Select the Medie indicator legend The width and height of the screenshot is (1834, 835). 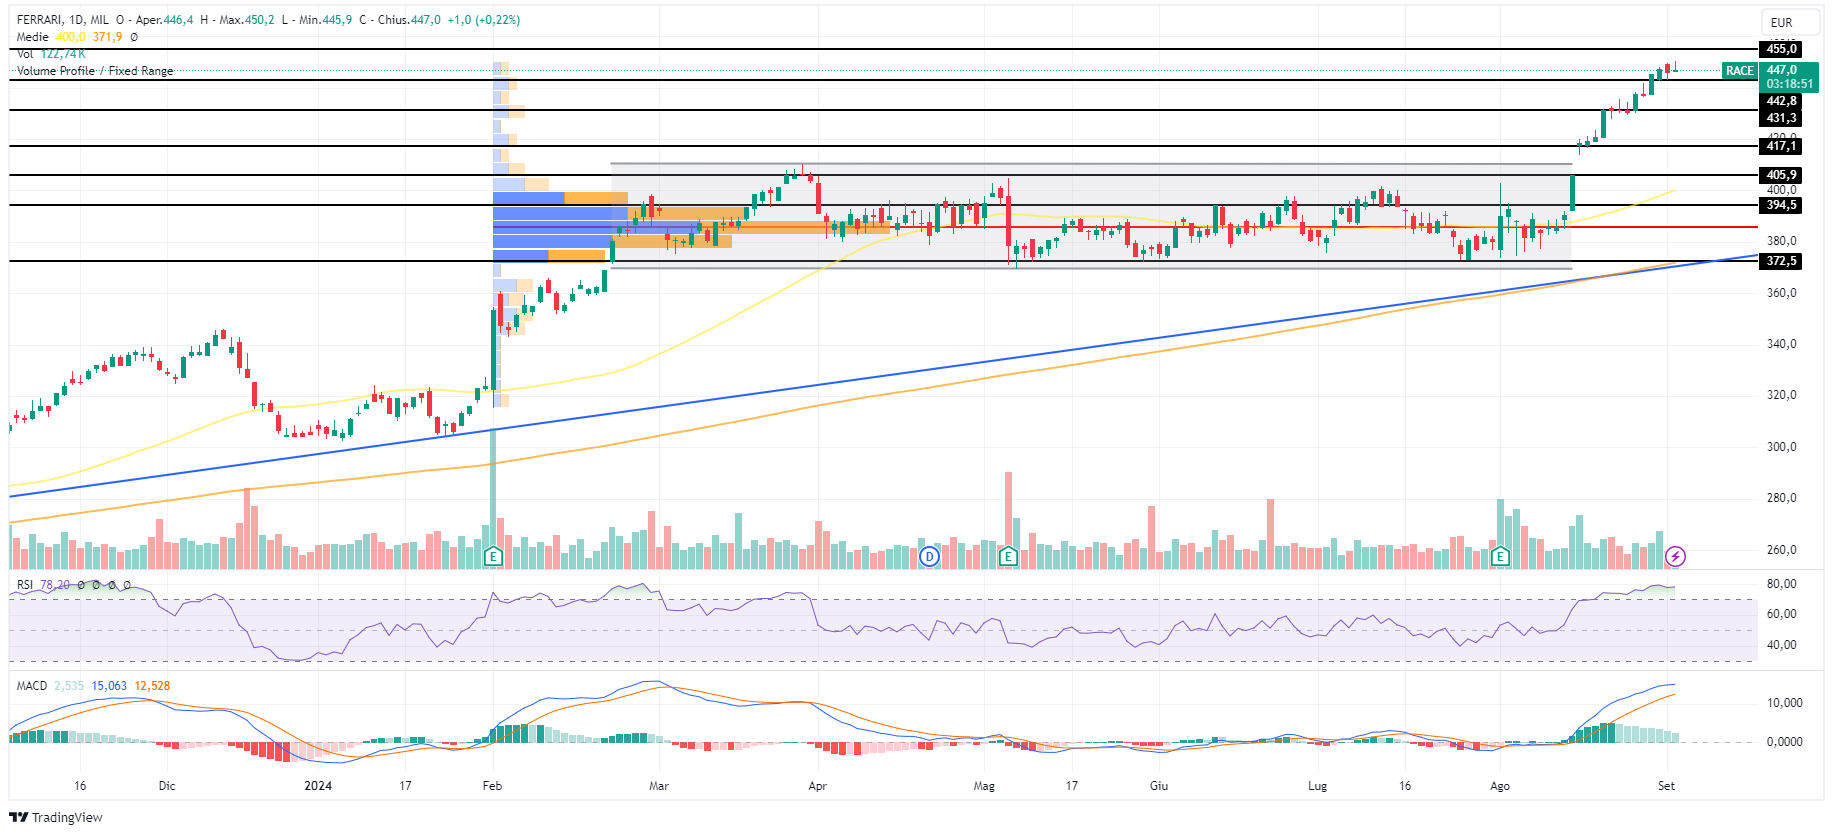coord(32,37)
